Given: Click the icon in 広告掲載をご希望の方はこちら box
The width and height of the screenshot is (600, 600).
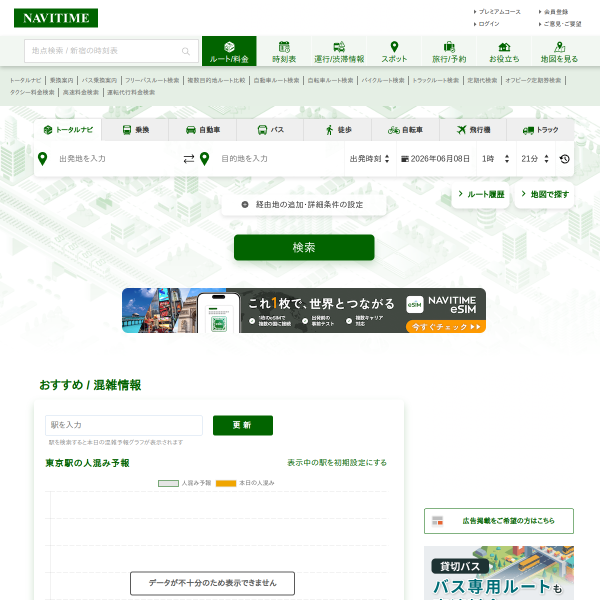Looking at the screenshot, I should point(437,521).
